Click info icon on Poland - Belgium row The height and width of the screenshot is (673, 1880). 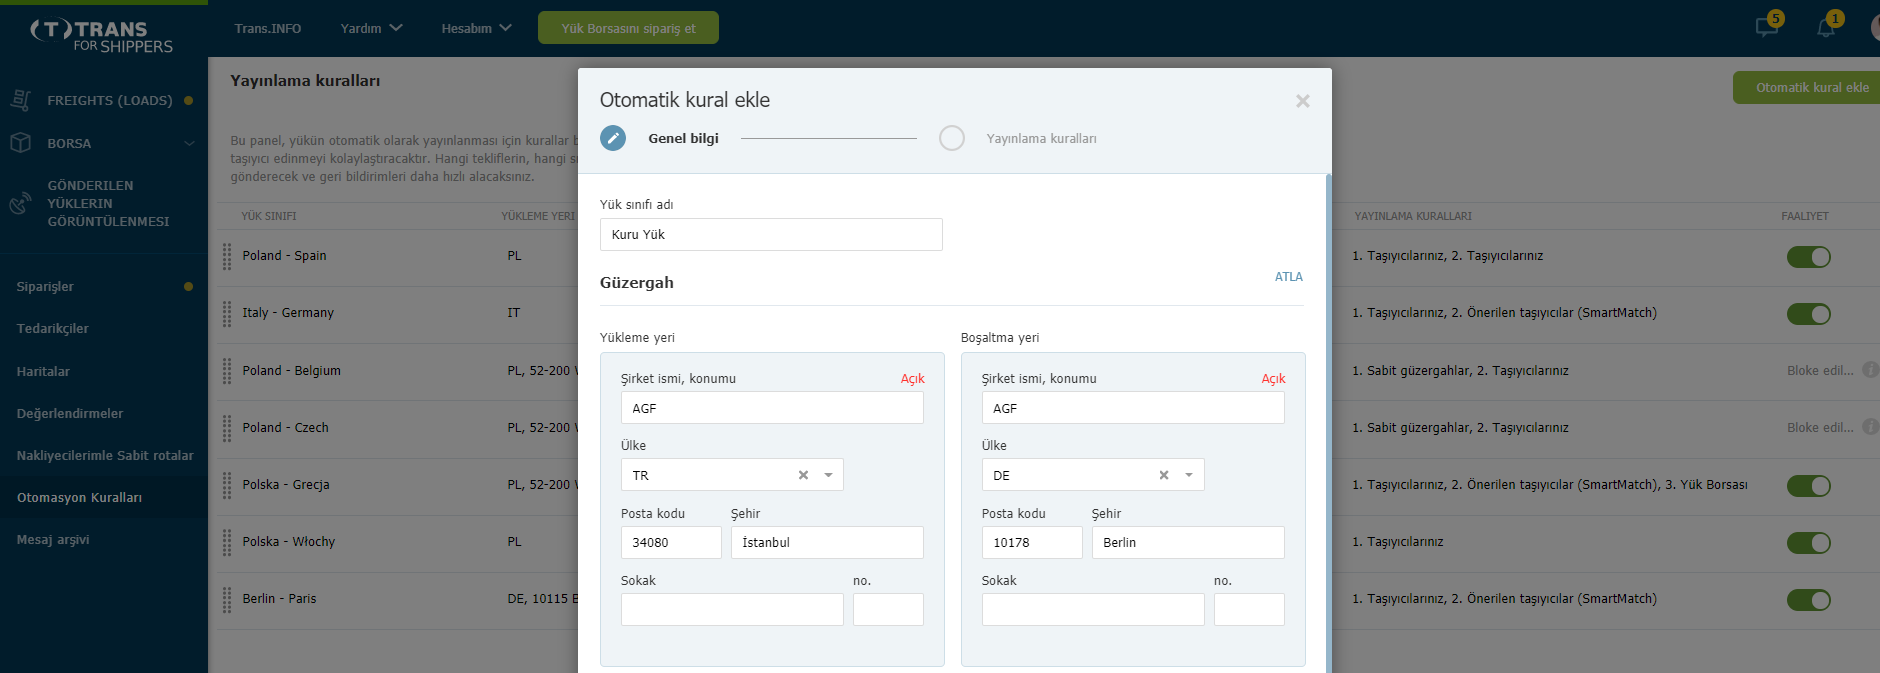pos(1869,370)
